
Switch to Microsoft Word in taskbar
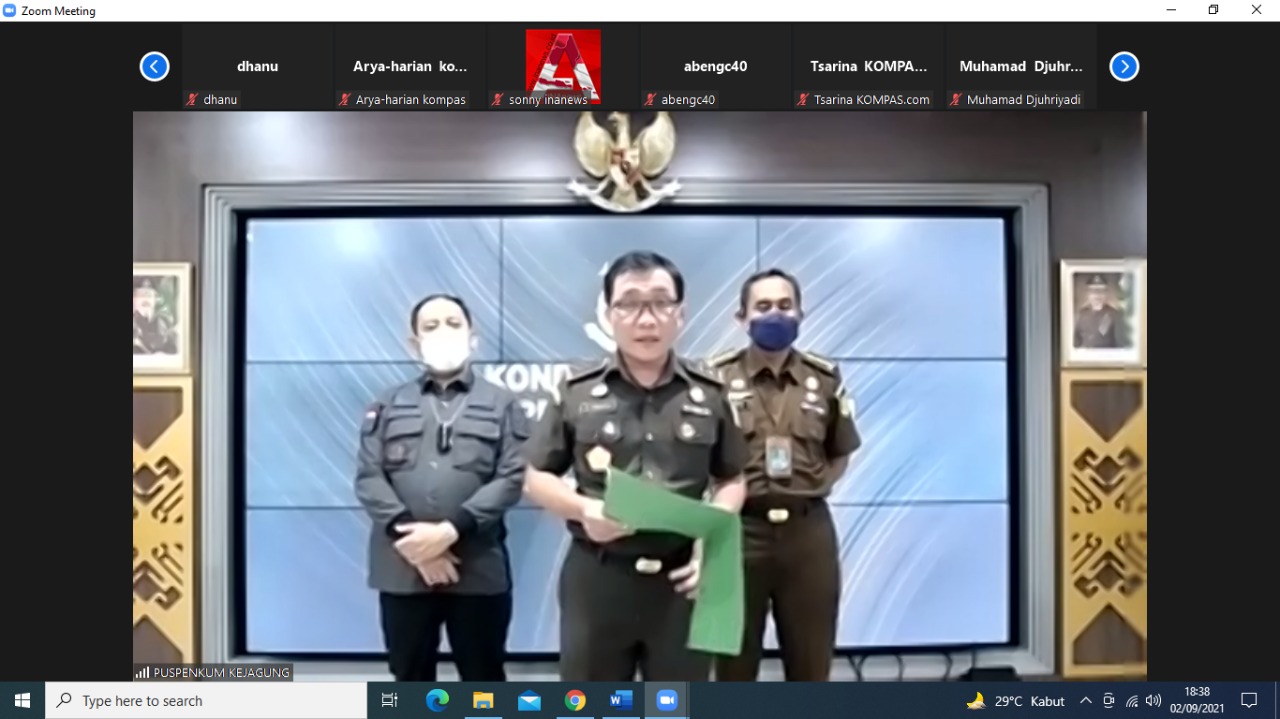[621, 701]
